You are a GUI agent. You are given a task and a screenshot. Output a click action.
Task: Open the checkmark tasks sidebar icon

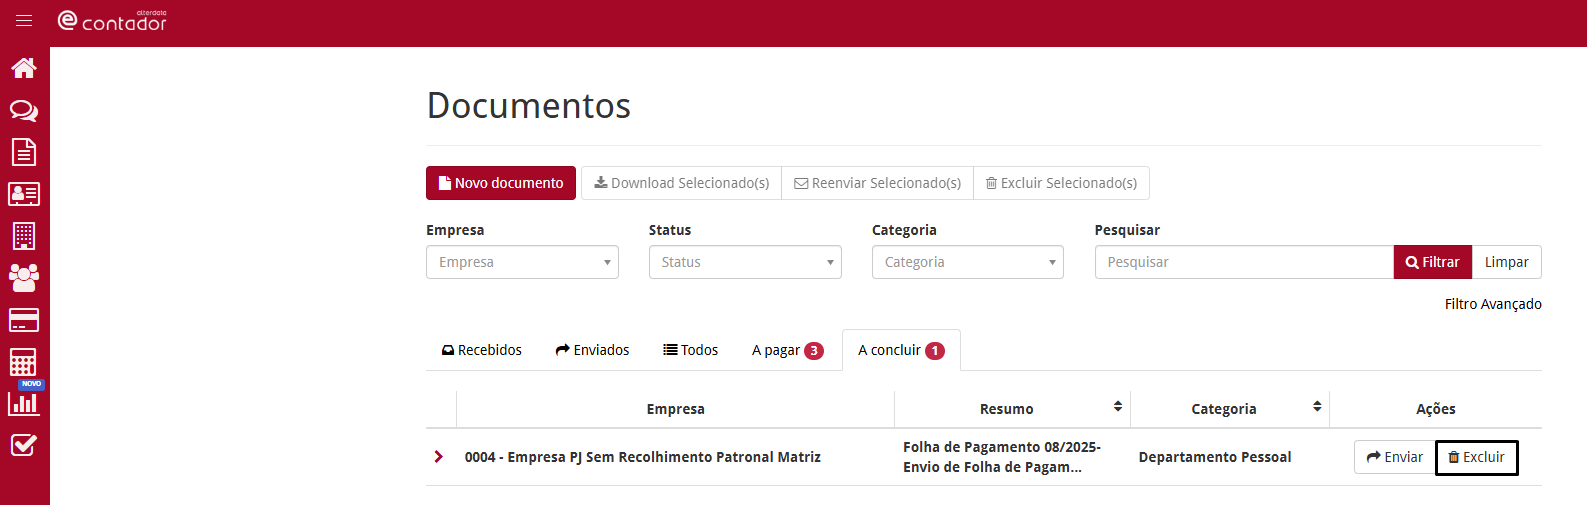[24, 445]
